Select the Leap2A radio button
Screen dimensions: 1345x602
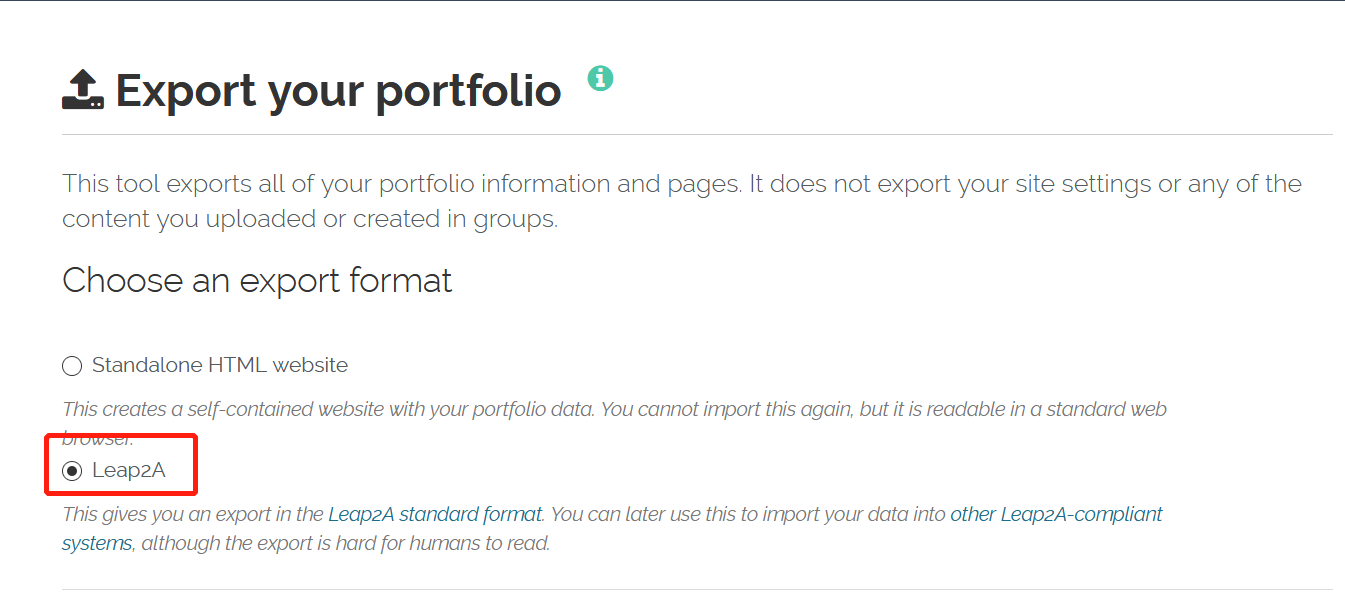pos(72,471)
